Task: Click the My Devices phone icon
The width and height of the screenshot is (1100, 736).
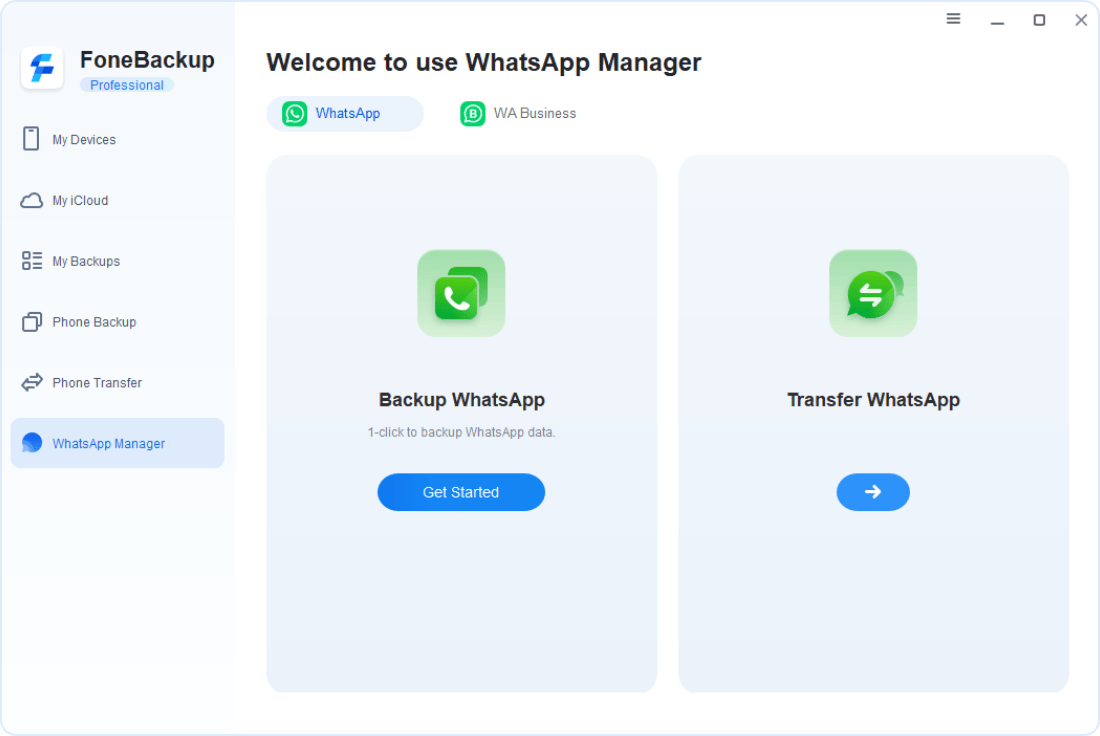Action: [31, 139]
